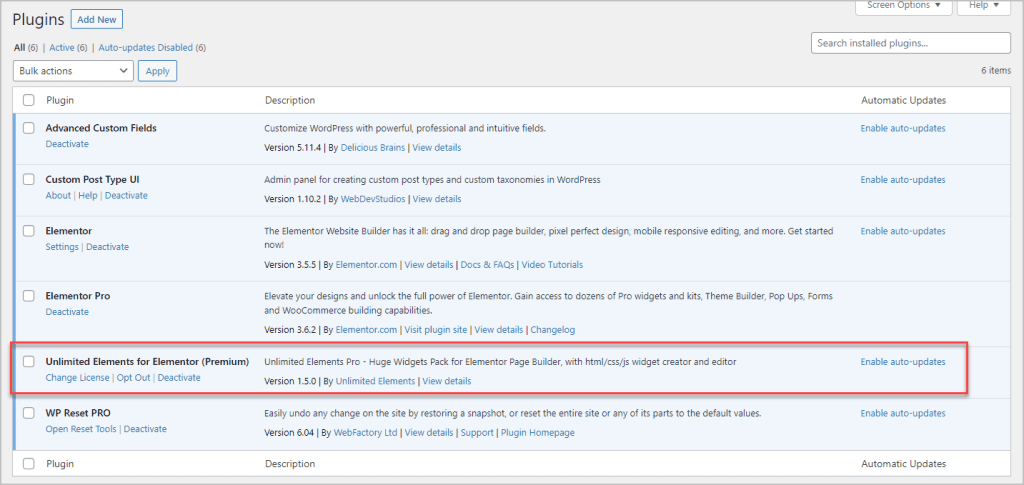Image resolution: width=1024 pixels, height=485 pixels.
Task: Visit plugin site for Elementor Pro
Action: pos(436,330)
